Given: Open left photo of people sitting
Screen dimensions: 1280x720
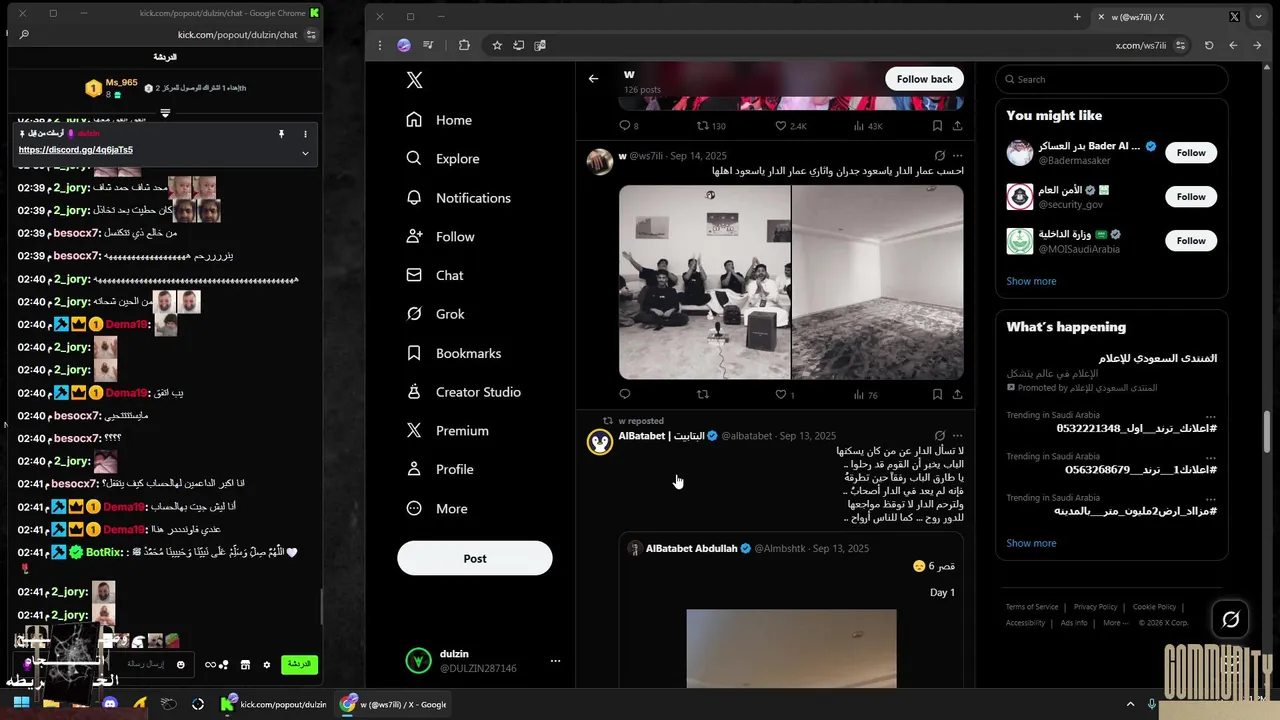Looking at the screenshot, I should (704, 282).
